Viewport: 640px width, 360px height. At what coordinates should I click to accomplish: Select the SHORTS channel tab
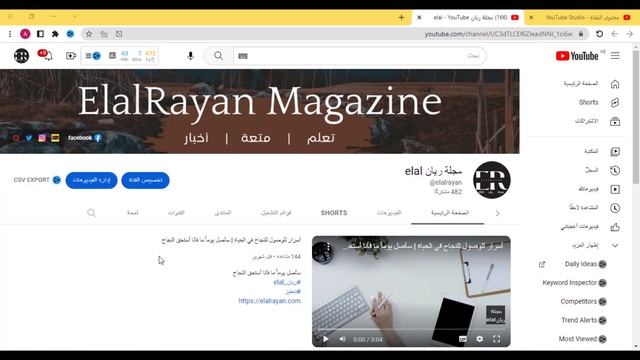pyautogui.click(x=334, y=213)
